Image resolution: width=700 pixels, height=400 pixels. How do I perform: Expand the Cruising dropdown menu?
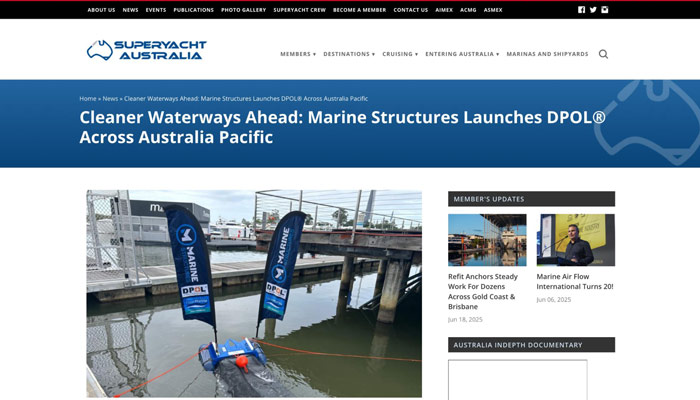(x=400, y=54)
